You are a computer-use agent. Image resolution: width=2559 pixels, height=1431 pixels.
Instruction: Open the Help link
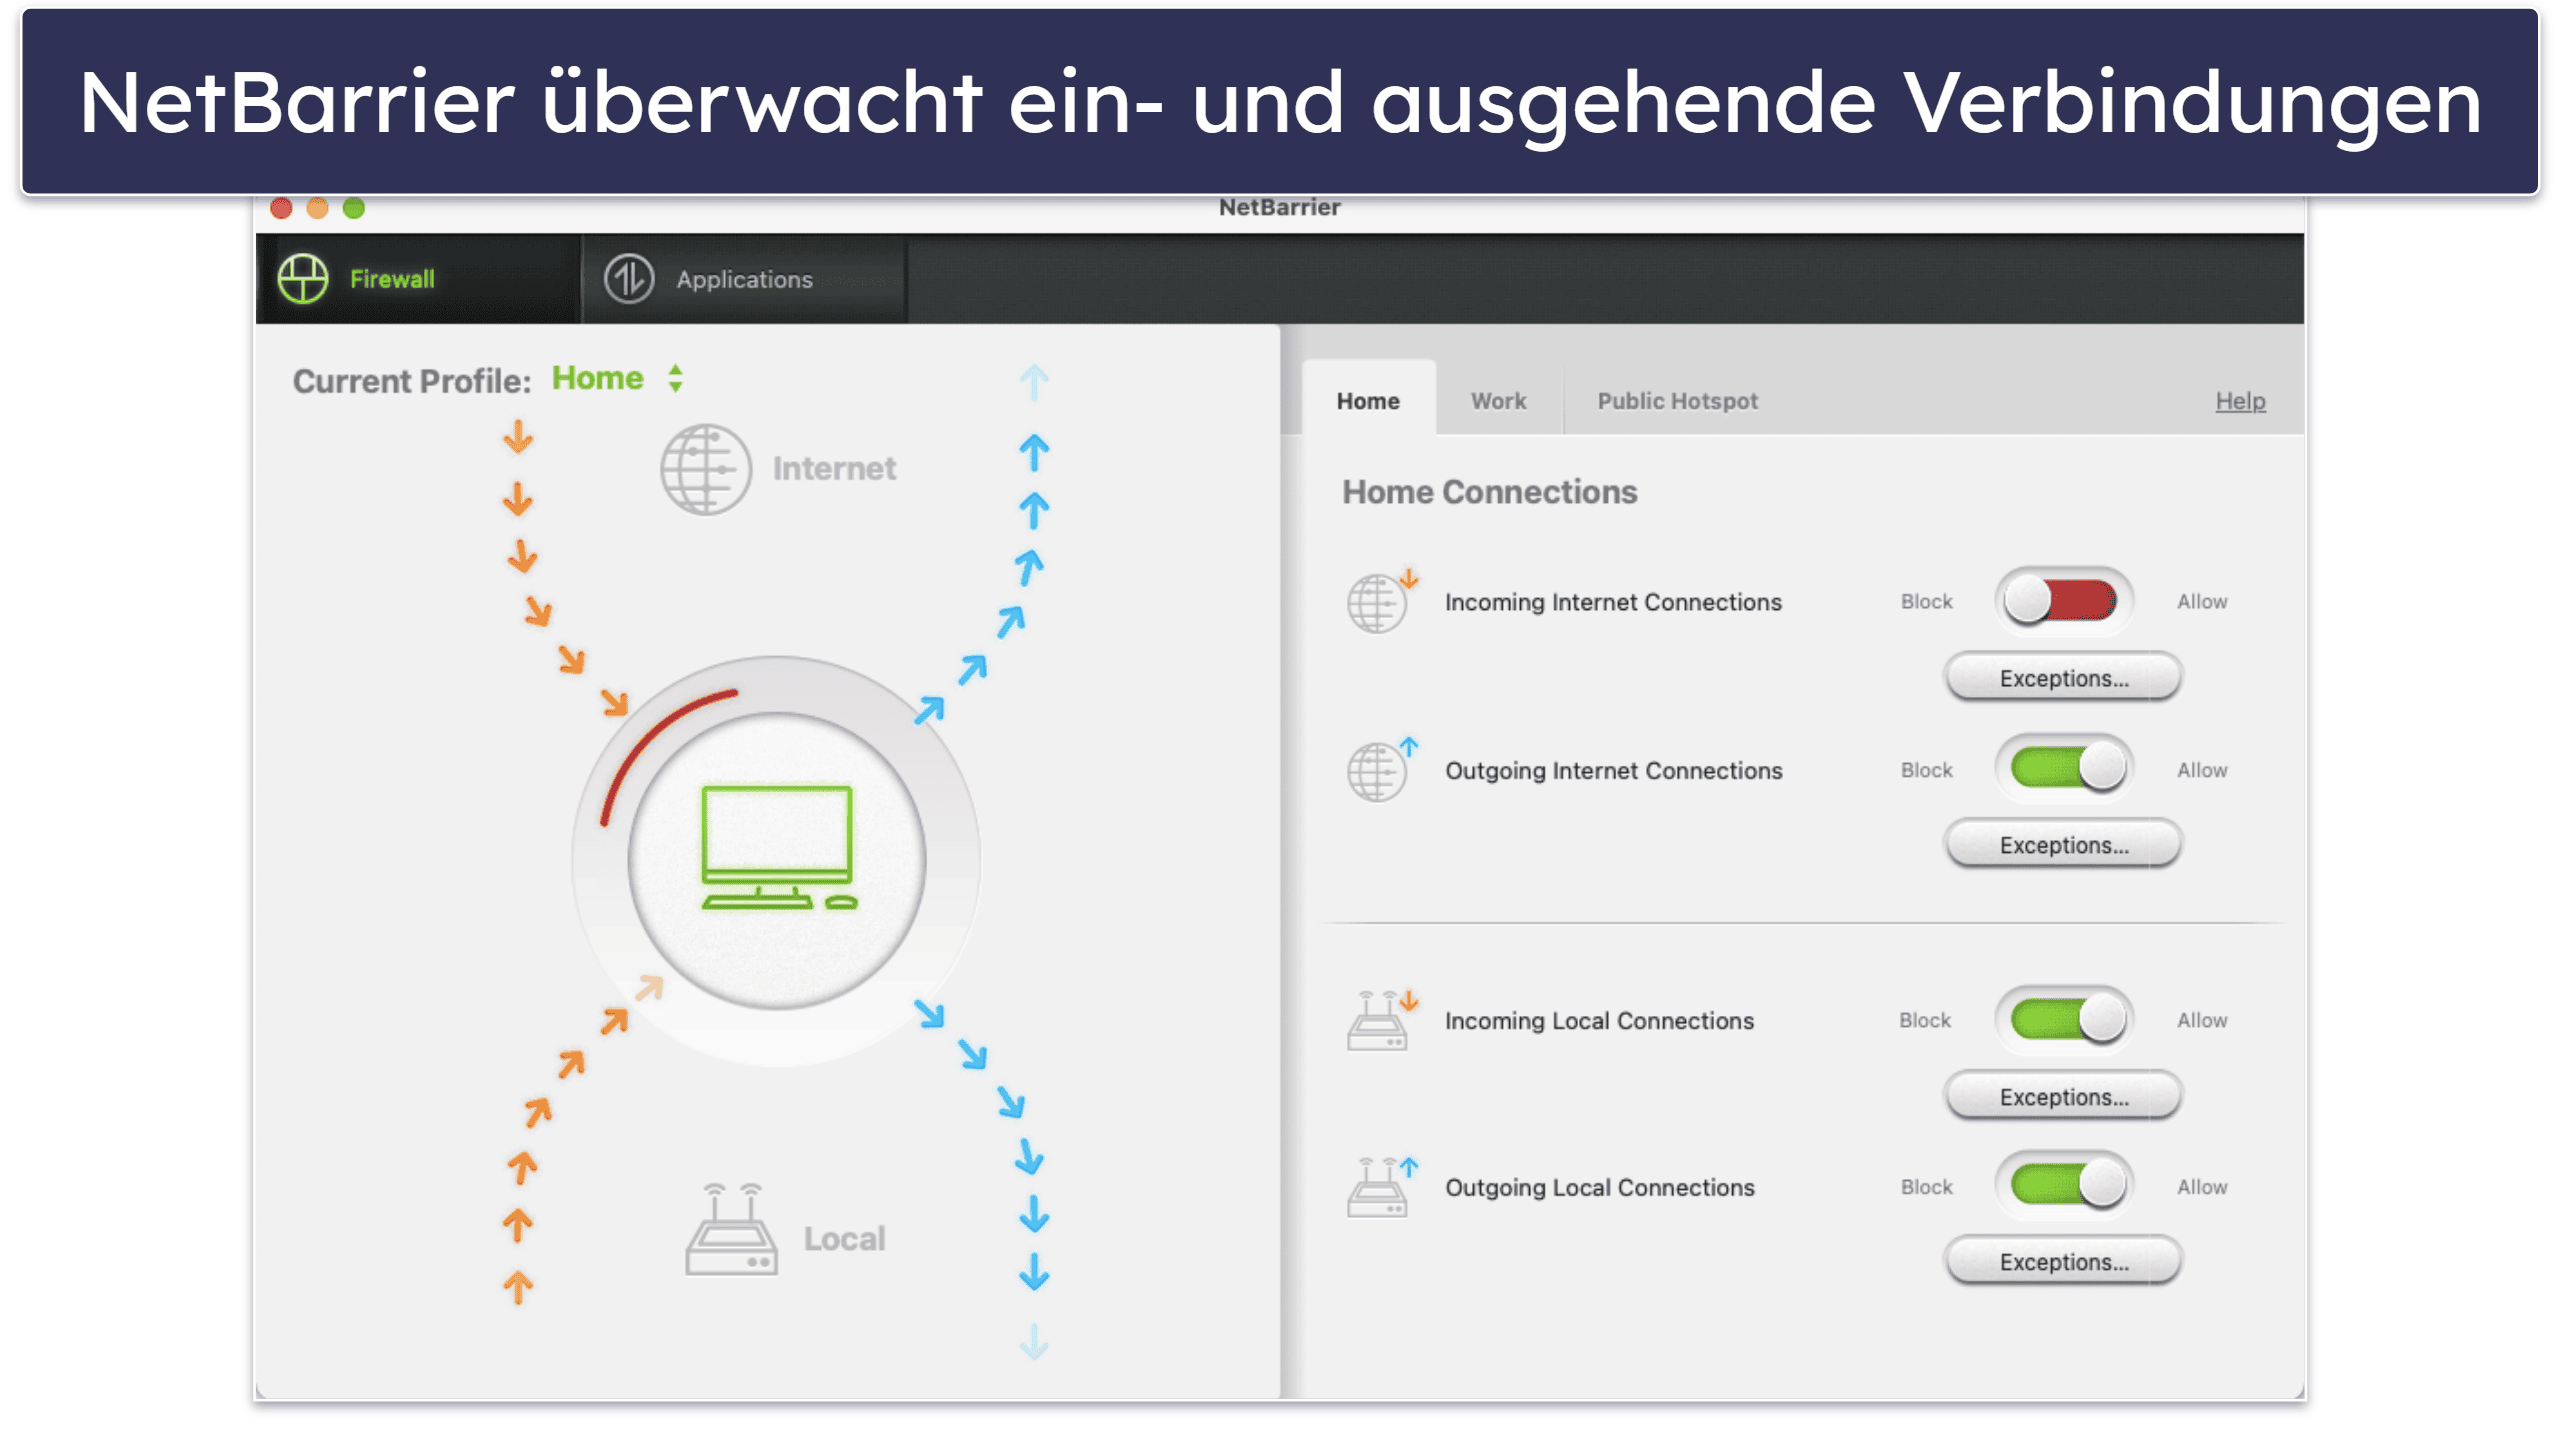(x=2240, y=401)
